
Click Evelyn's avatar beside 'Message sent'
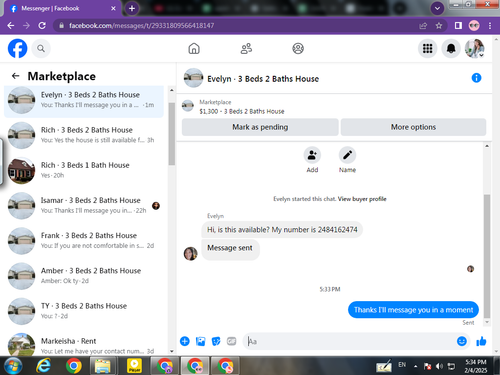click(191, 253)
